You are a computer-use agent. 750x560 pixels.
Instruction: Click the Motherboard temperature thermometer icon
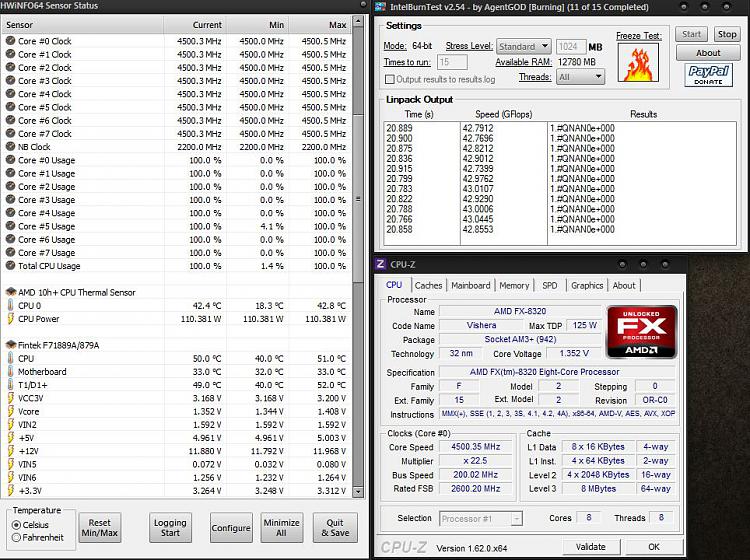click(11, 372)
